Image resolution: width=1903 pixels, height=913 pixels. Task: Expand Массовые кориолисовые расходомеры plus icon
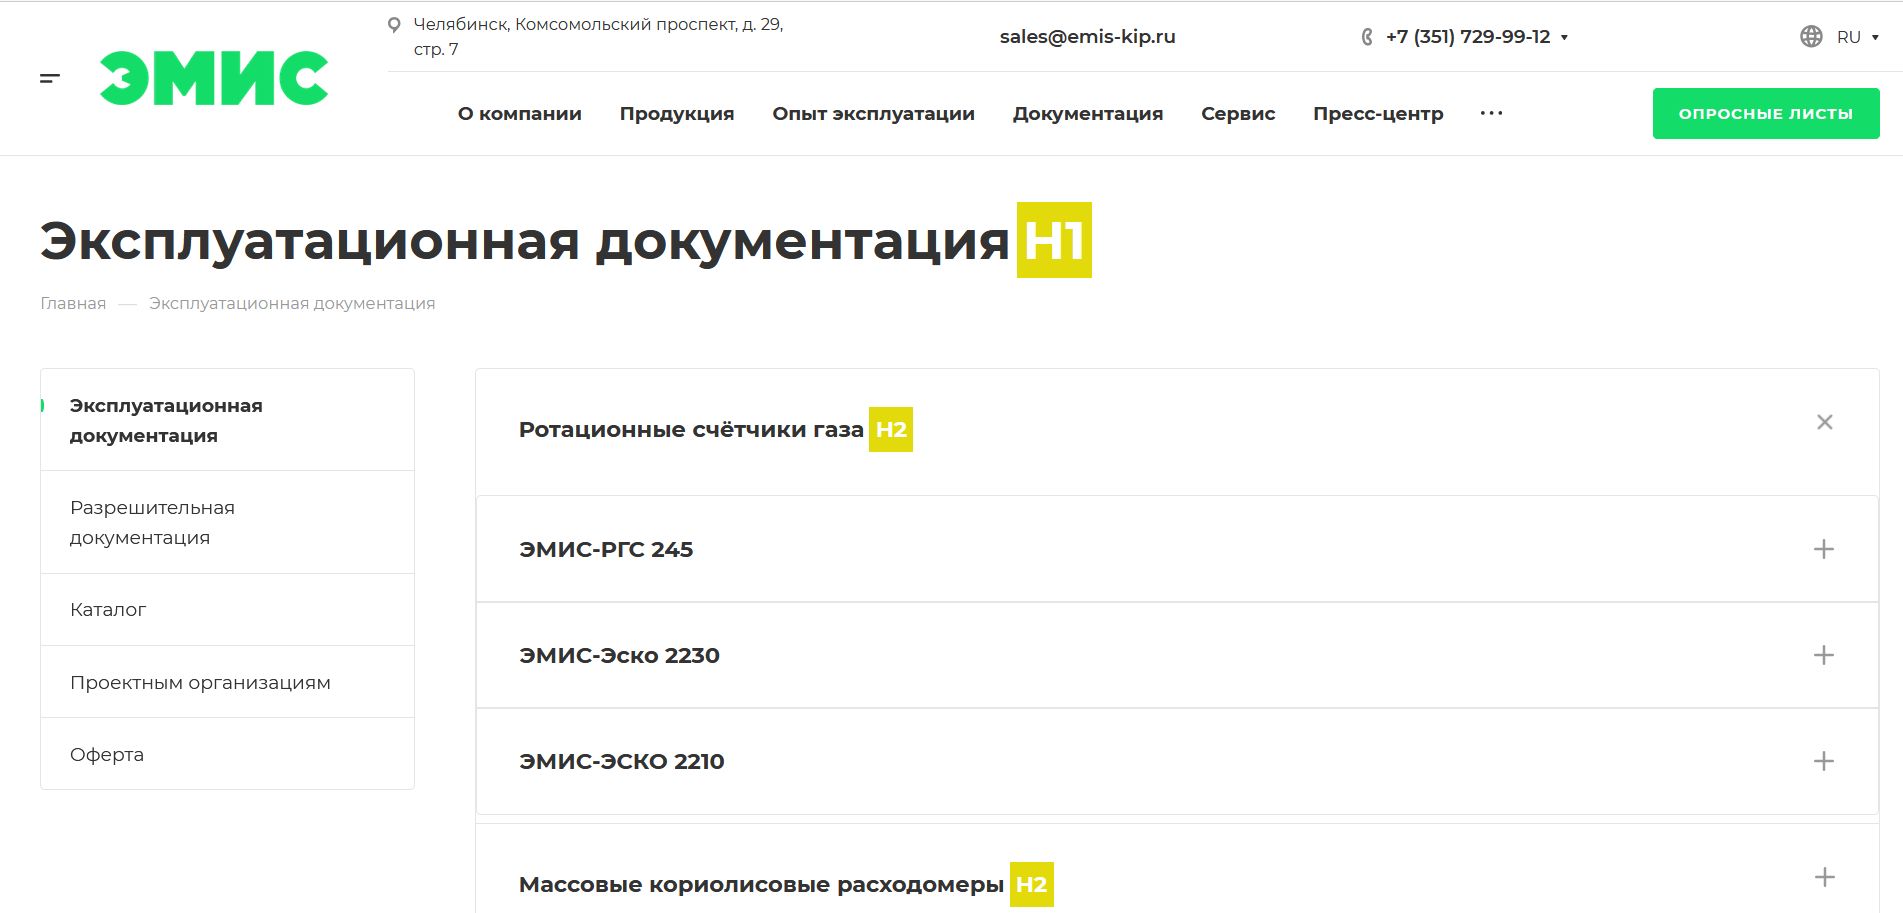1825,877
